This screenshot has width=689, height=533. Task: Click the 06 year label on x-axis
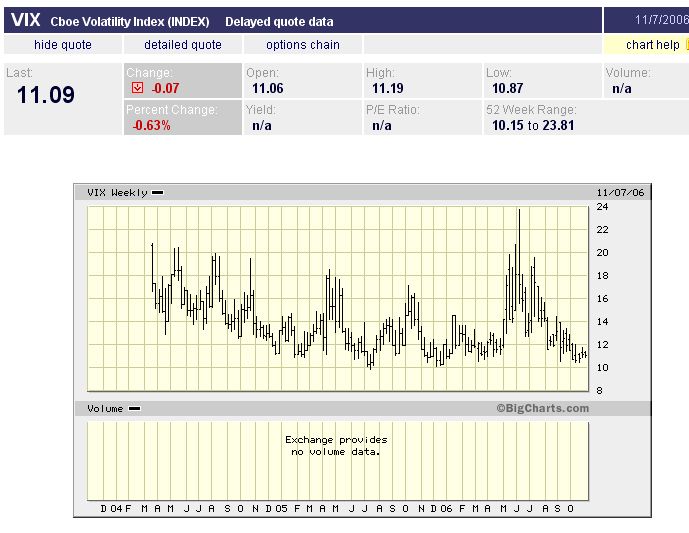point(446,509)
